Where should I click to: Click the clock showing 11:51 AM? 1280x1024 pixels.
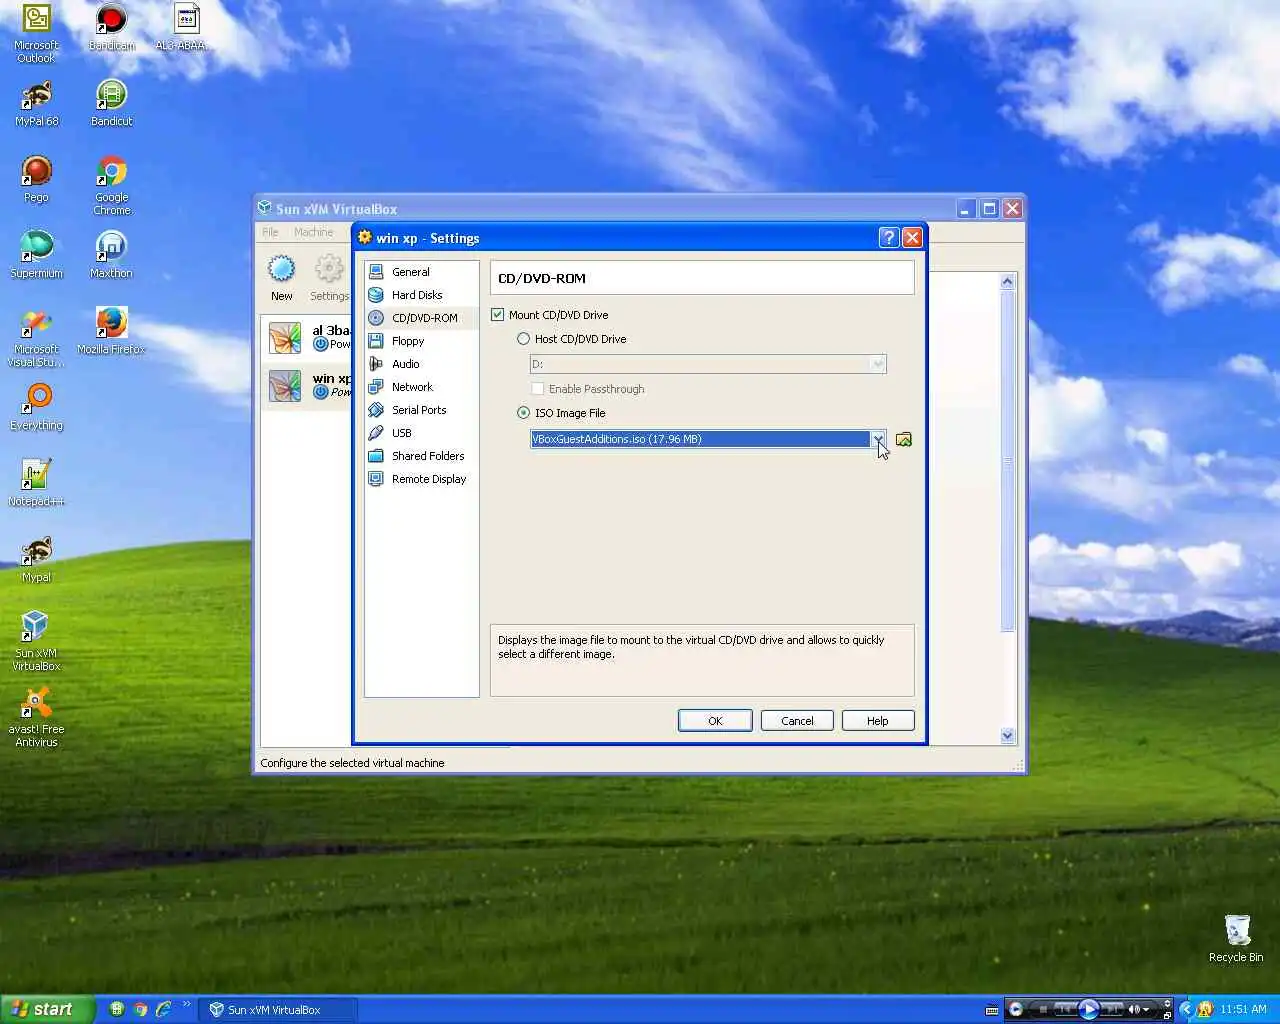[x=1243, y=1009]
